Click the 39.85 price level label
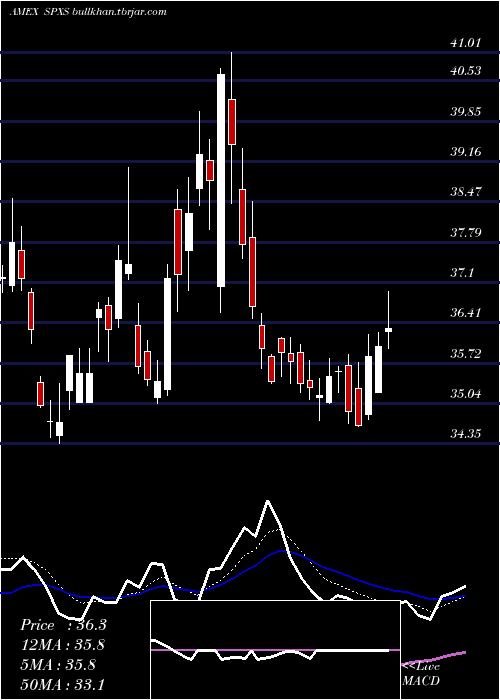 (466, 111)
